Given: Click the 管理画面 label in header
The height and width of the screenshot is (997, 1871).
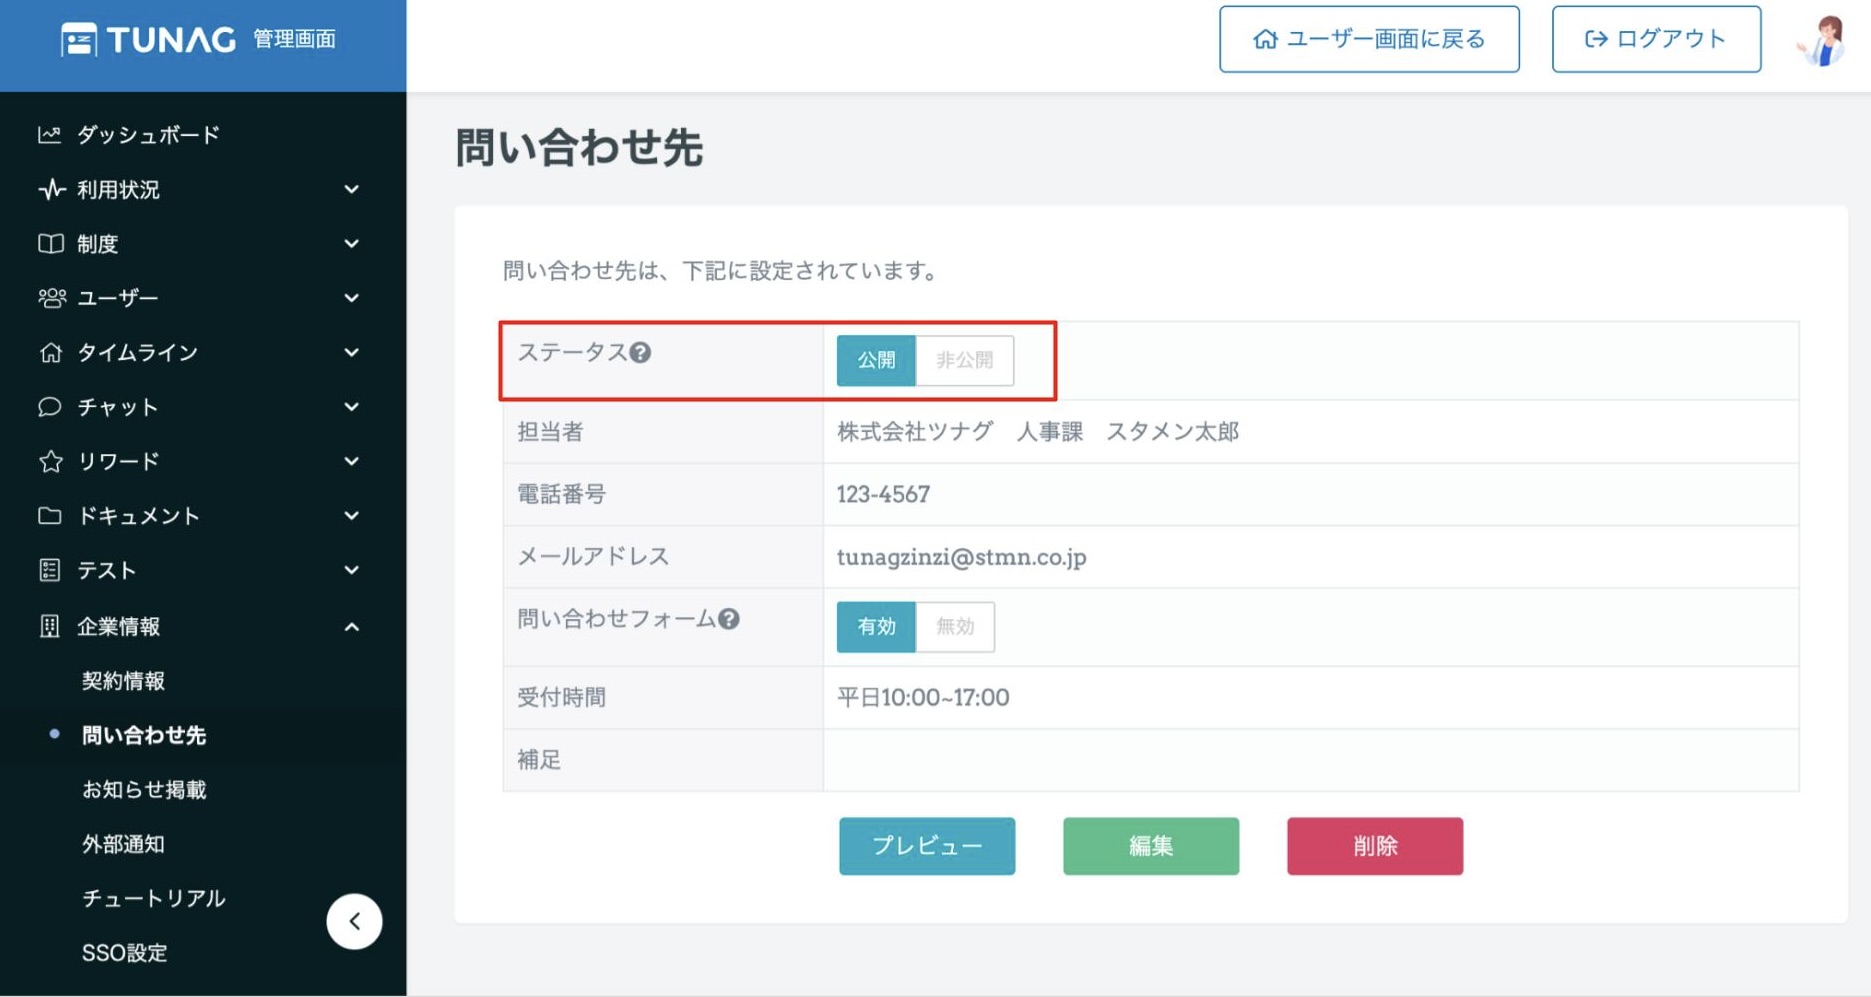Looking at the screenshot, I should tap(294, 39).
